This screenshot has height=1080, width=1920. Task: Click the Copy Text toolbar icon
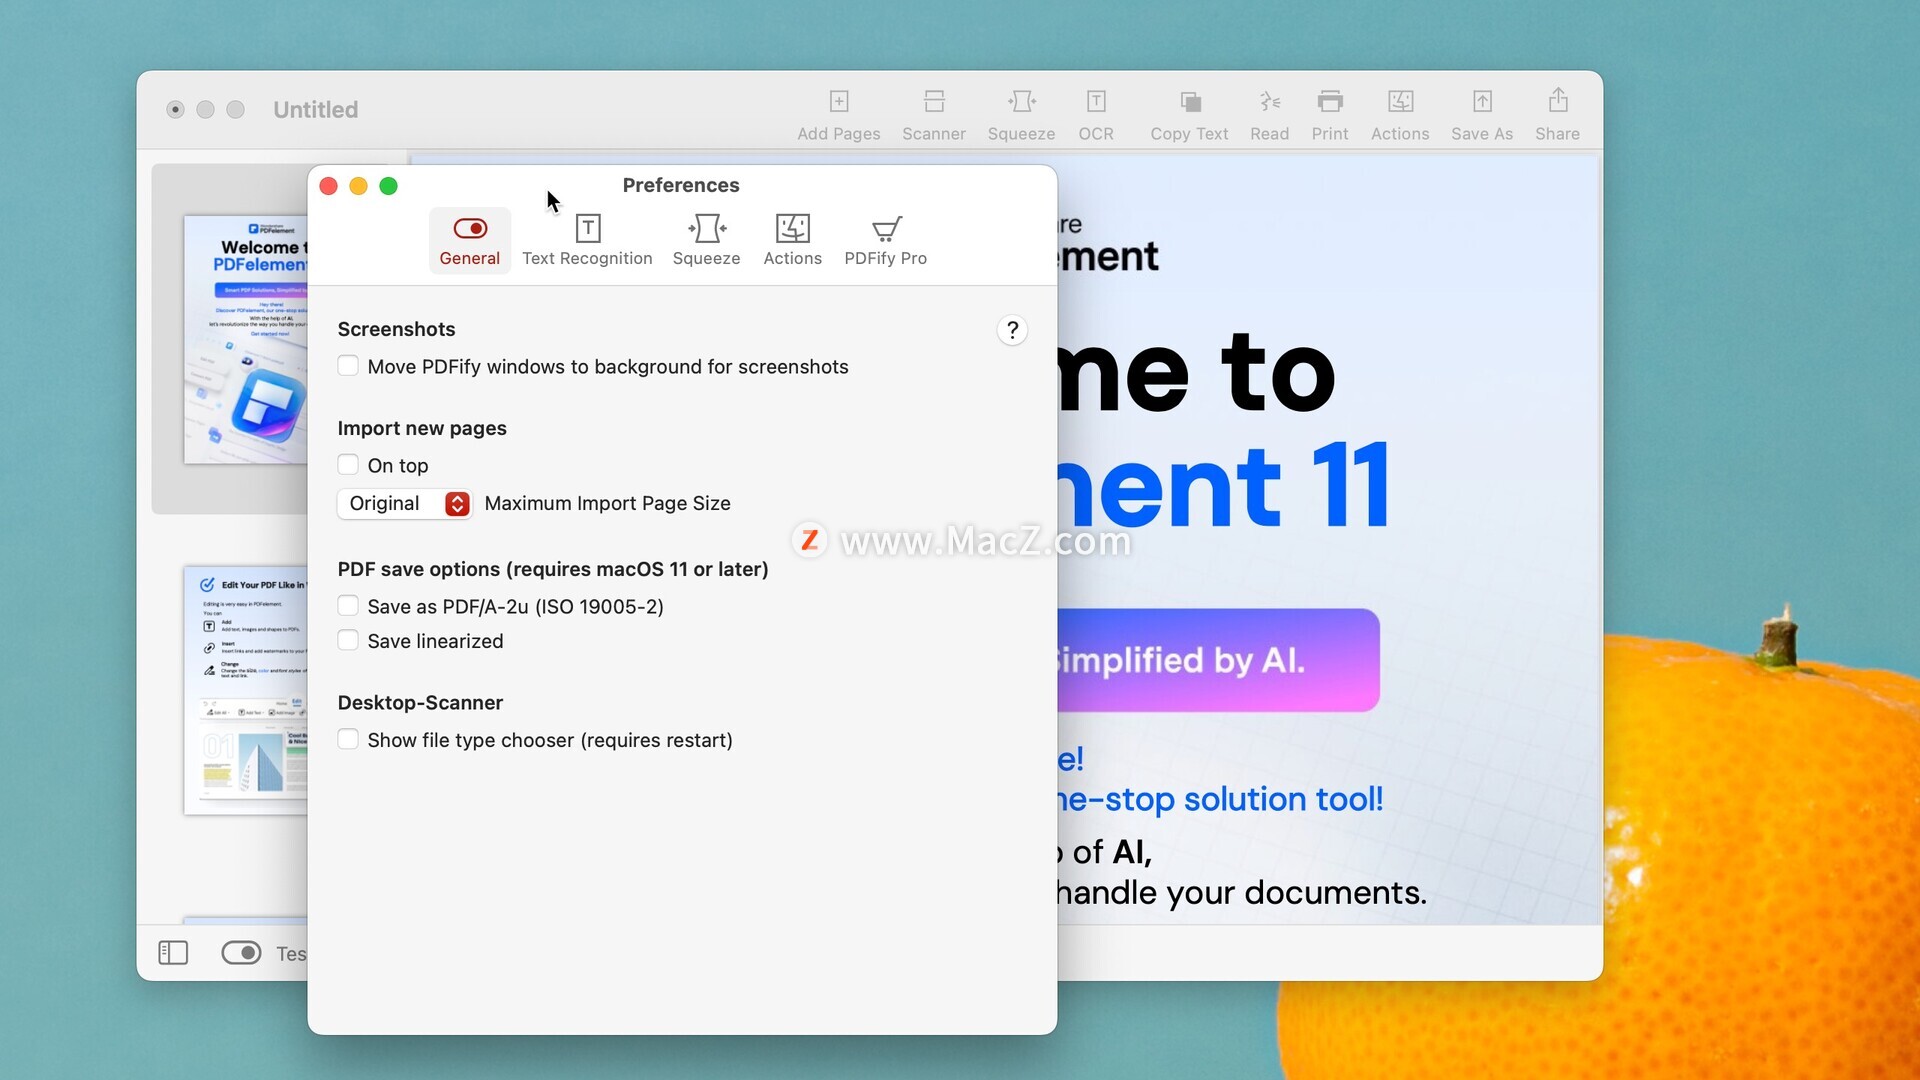(1189, 102)
